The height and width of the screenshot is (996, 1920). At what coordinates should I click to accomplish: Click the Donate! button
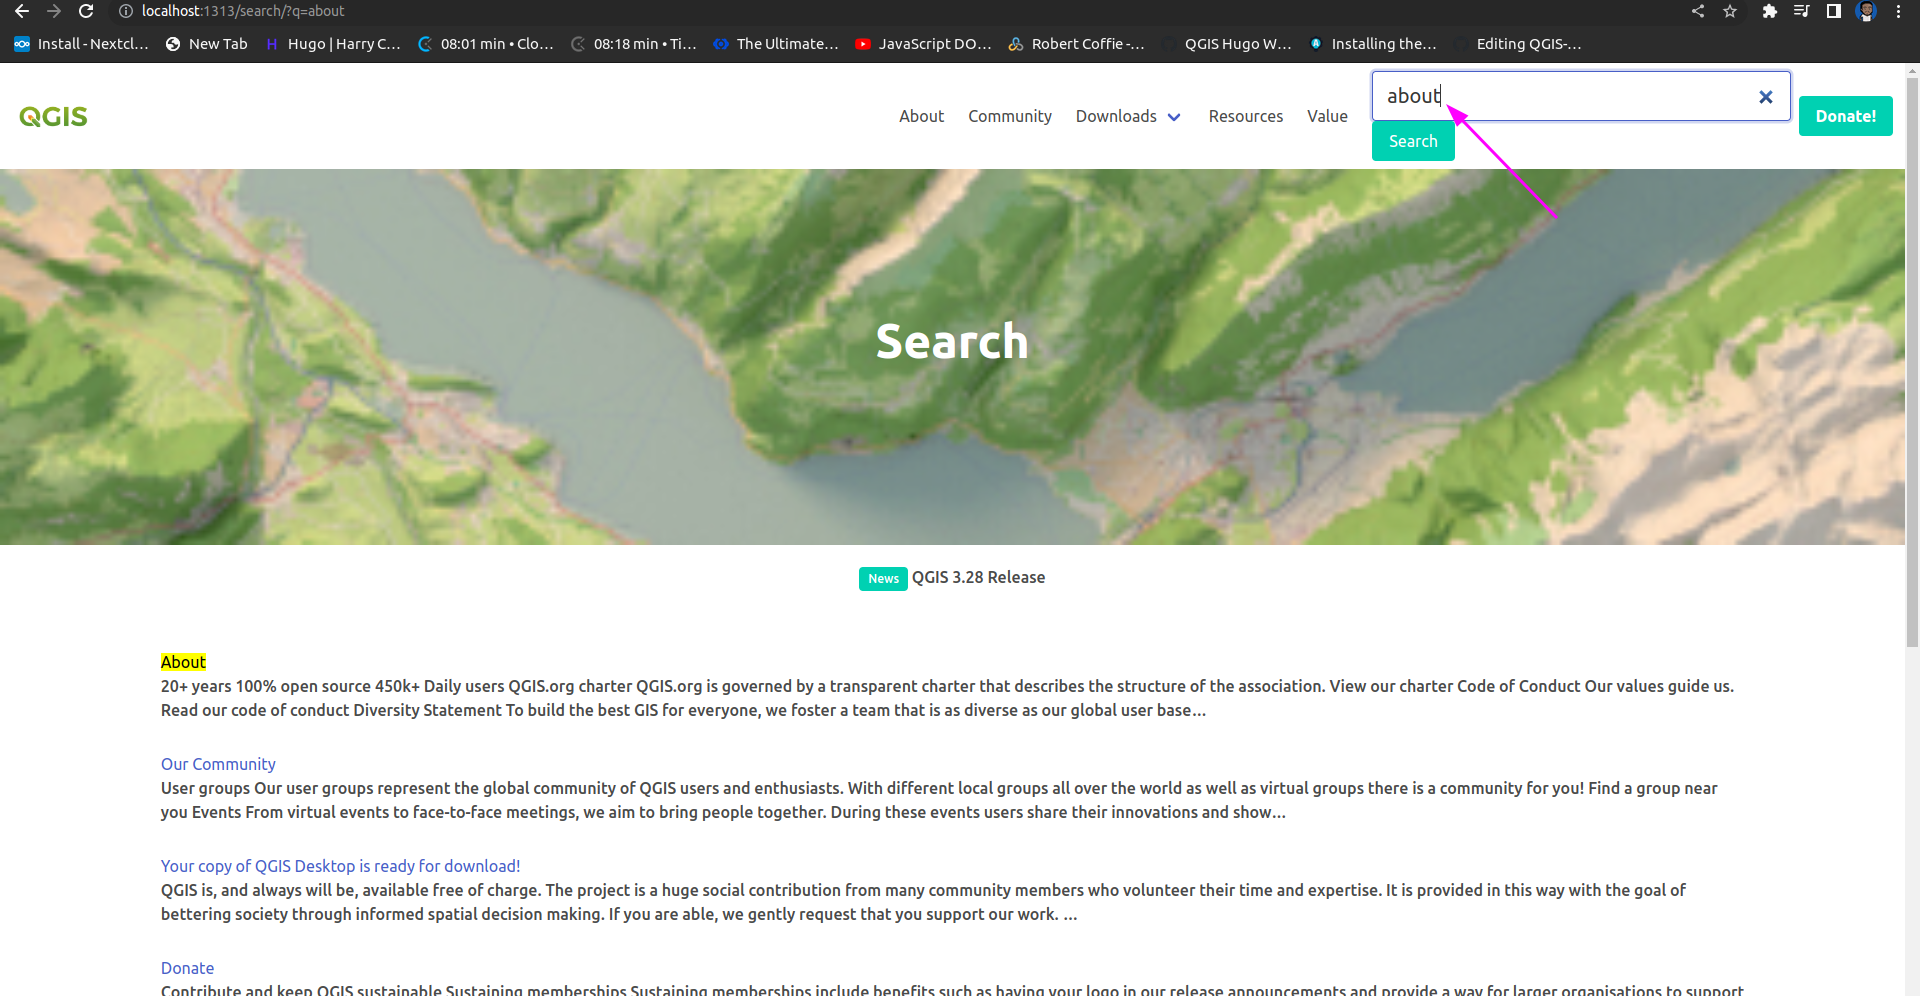(x=1845, y=116)
